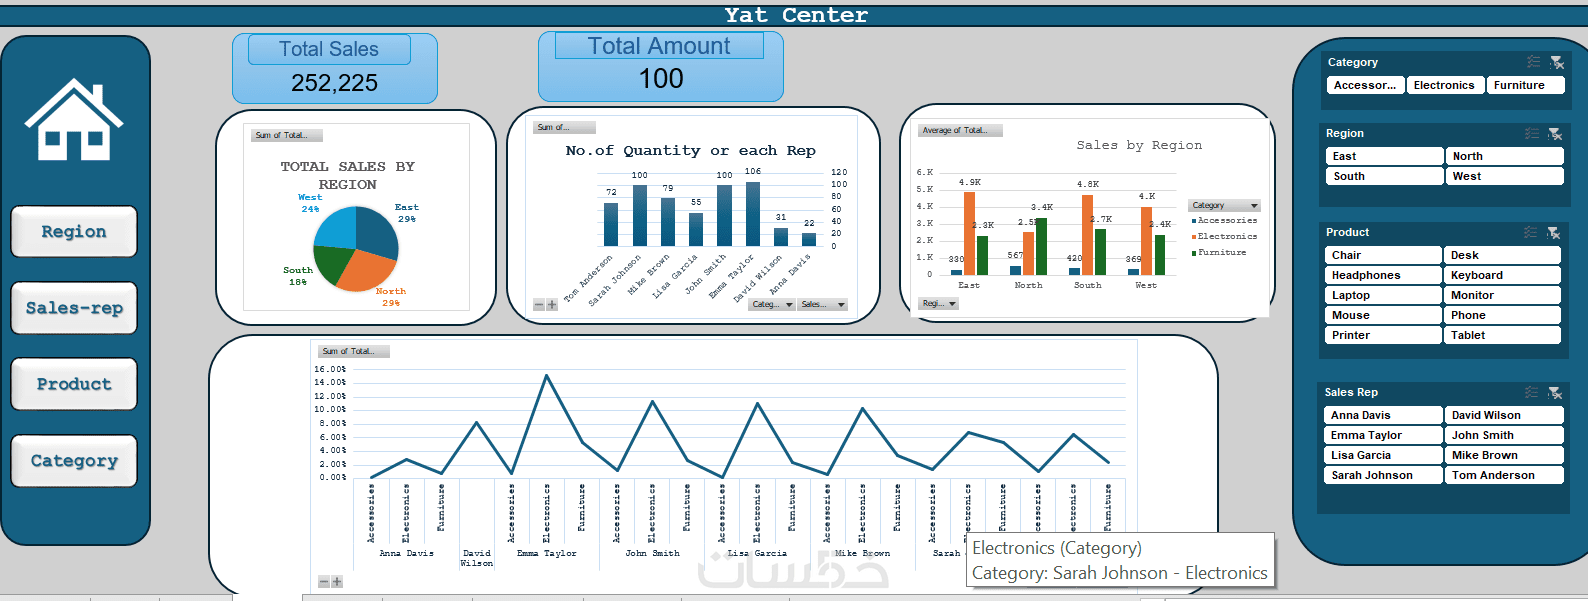The image size is (1588, 601).
Task: Clear filter on Sales Rep slicer
Action: click(x=1555, y=392)
